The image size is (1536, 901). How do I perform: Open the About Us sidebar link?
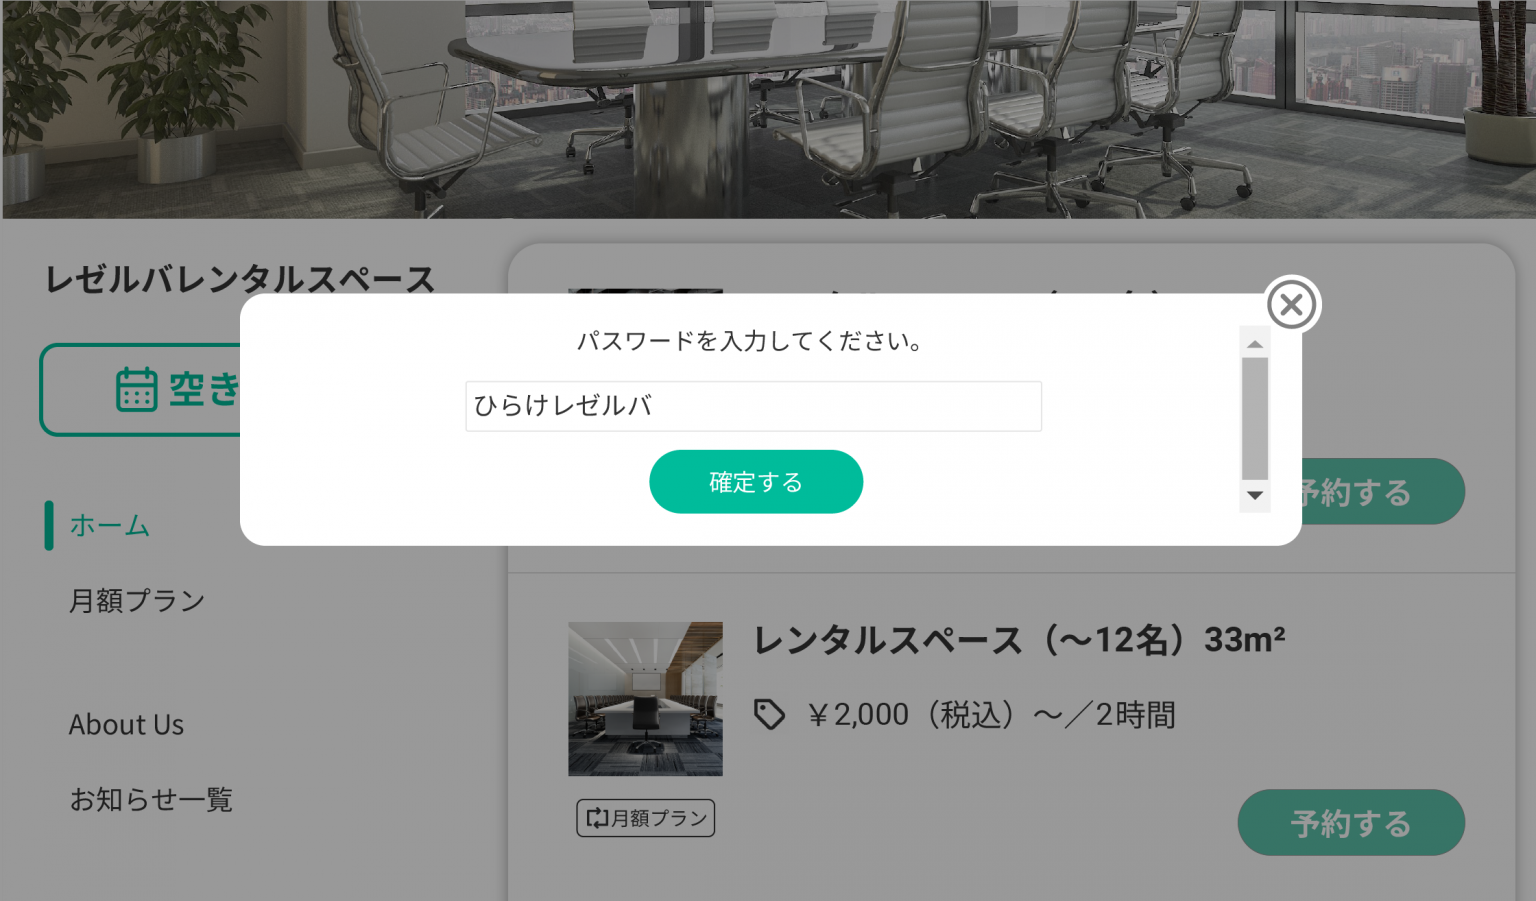point(126,725)
